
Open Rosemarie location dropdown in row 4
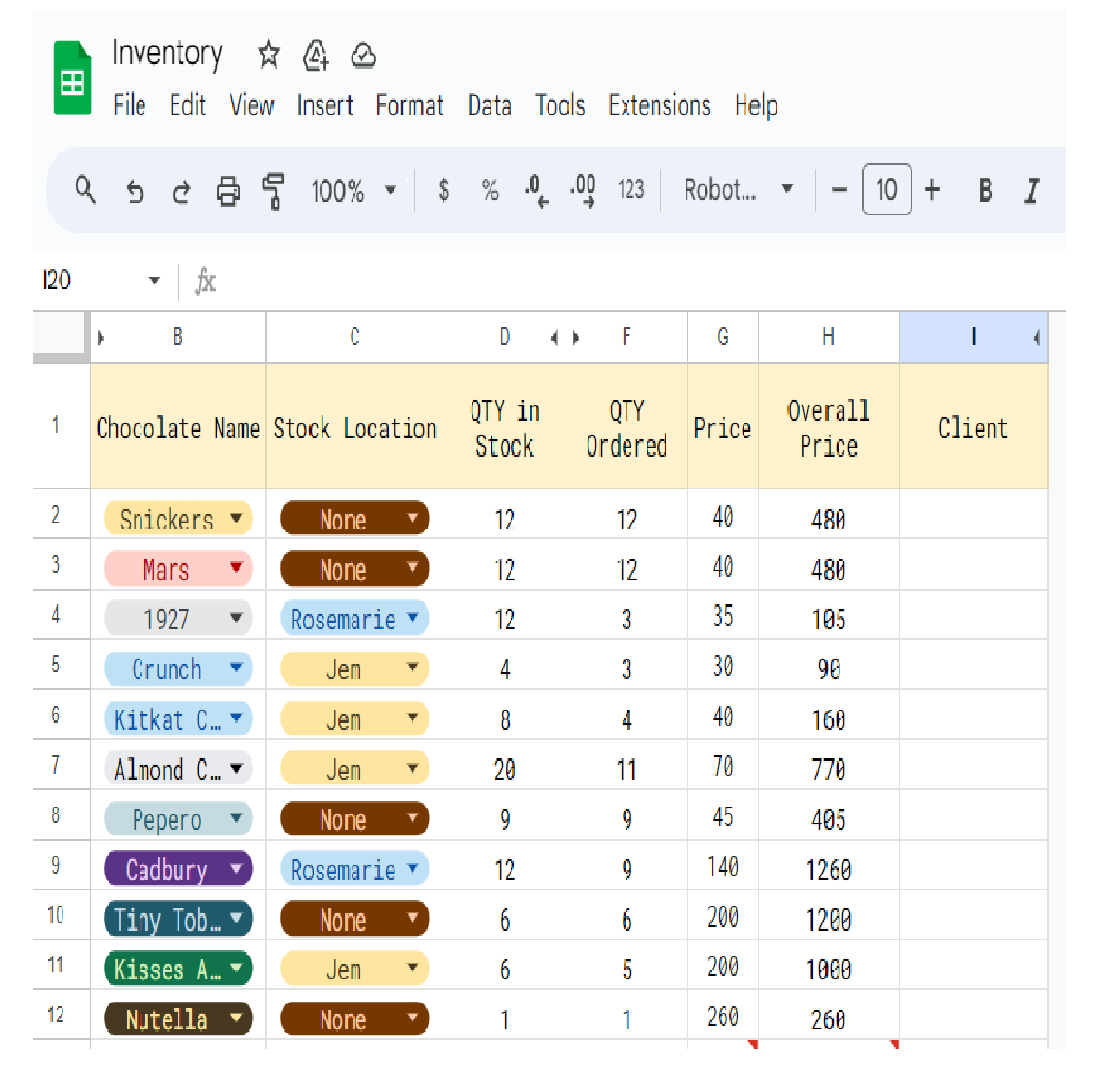[412, 617]
